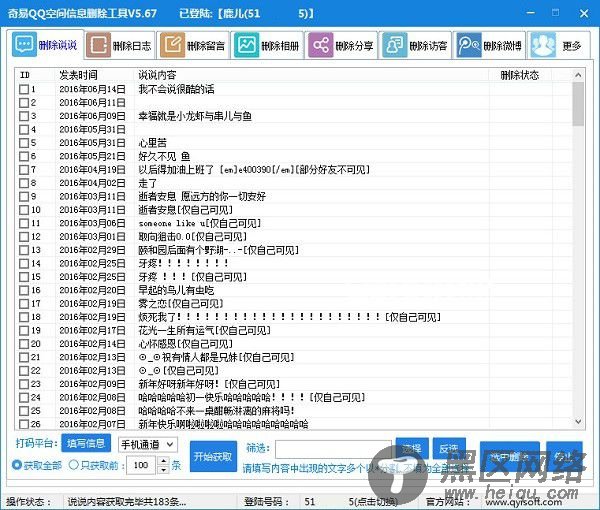This screenshot has height=510, width=600.
Task: Tick checkbox of row 3 幸福就是小龙虾
Action: point(24,116)
